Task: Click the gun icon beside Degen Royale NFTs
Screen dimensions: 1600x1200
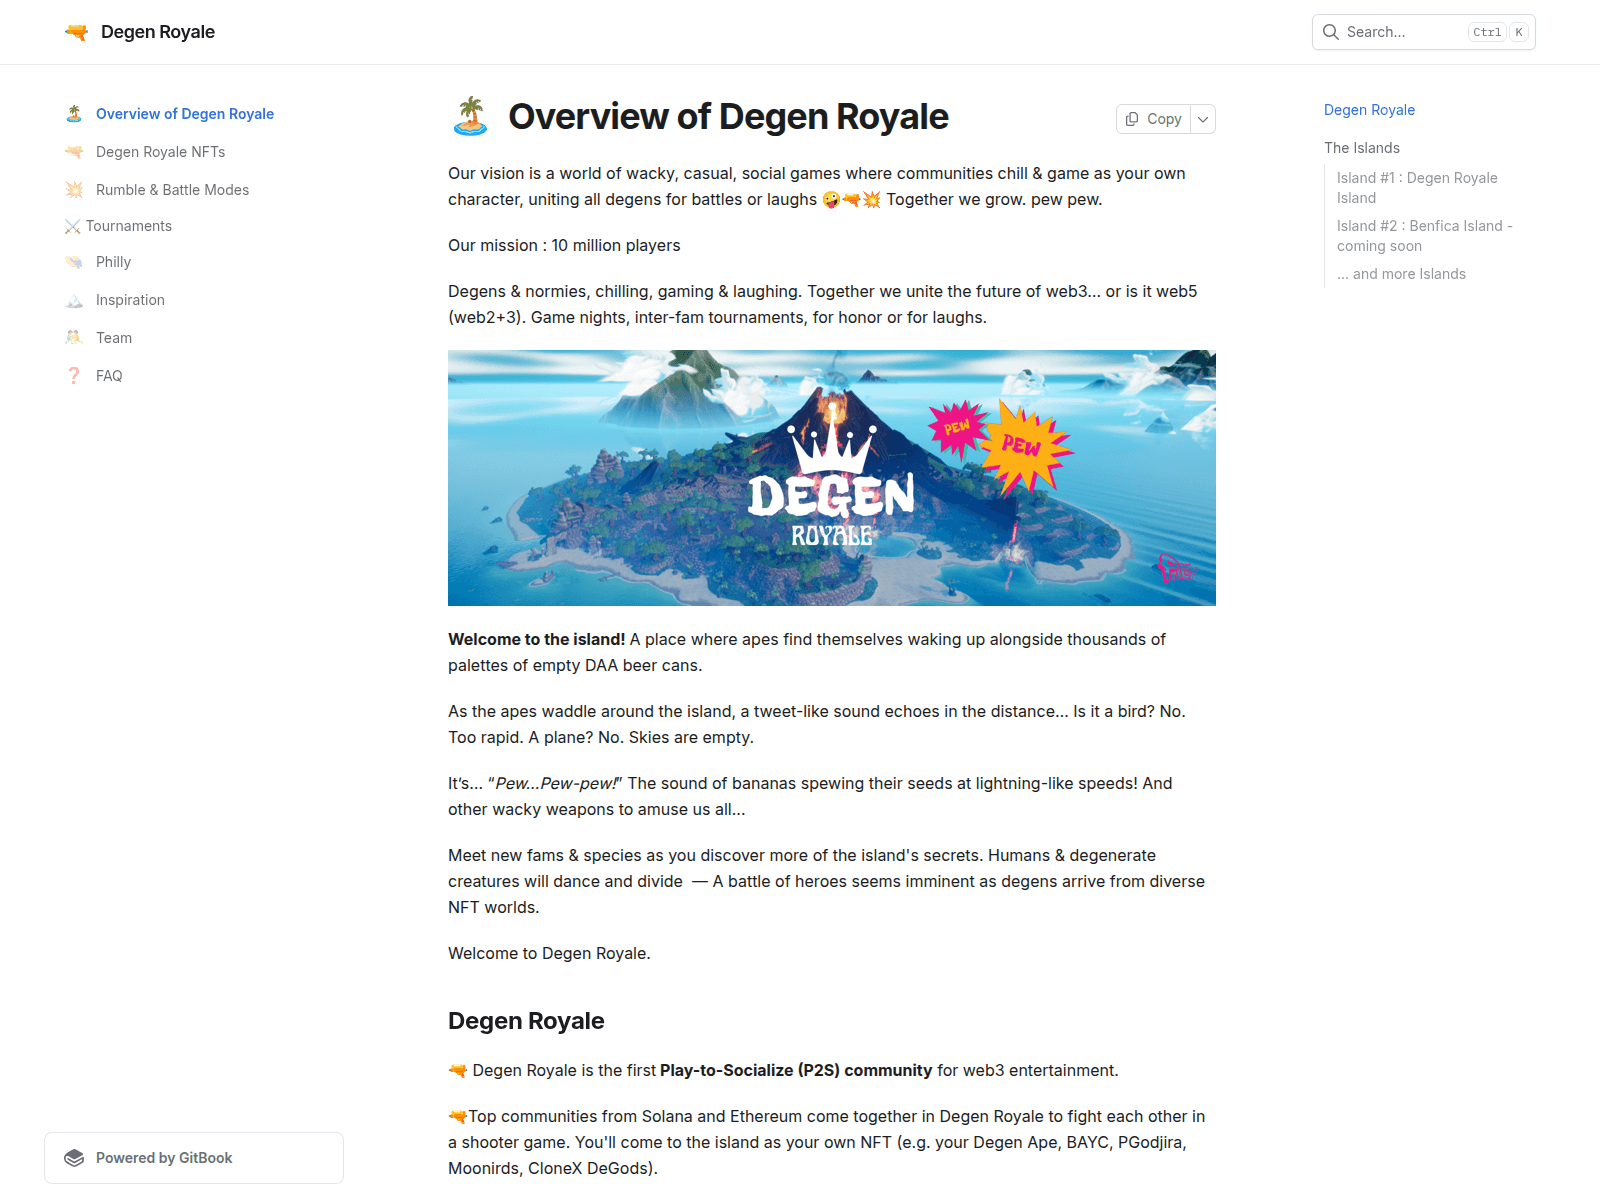Action: point(74,152)
